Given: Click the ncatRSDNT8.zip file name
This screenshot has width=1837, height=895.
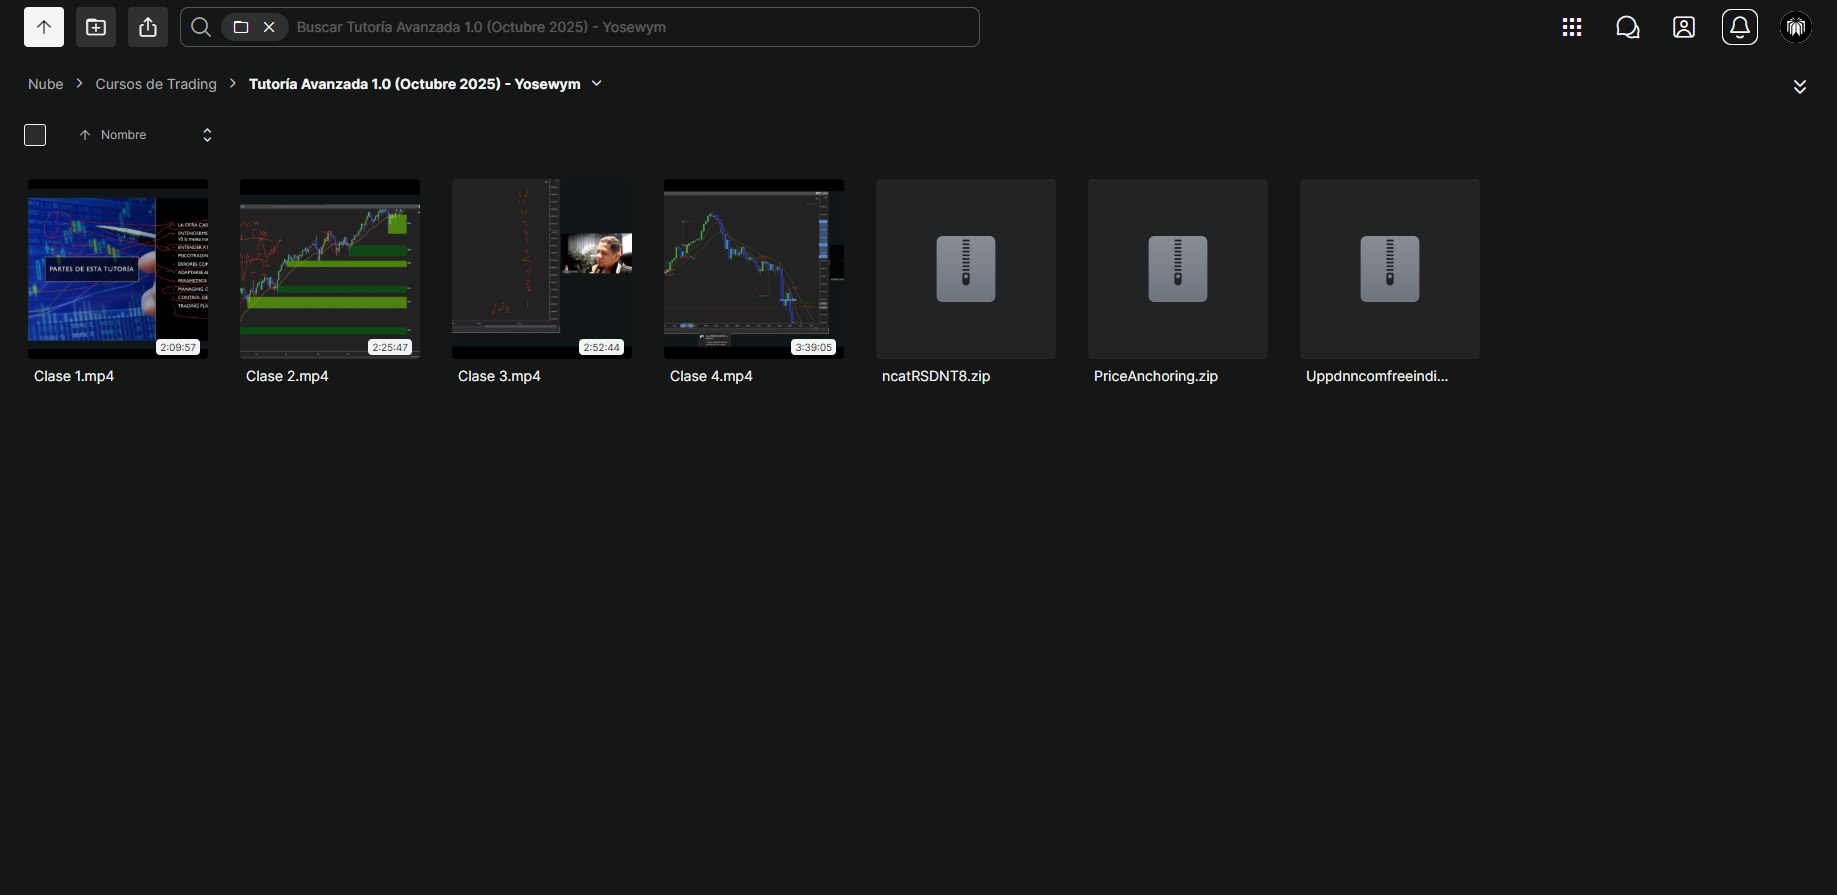Looking at the screenshot, I should 936,376.
